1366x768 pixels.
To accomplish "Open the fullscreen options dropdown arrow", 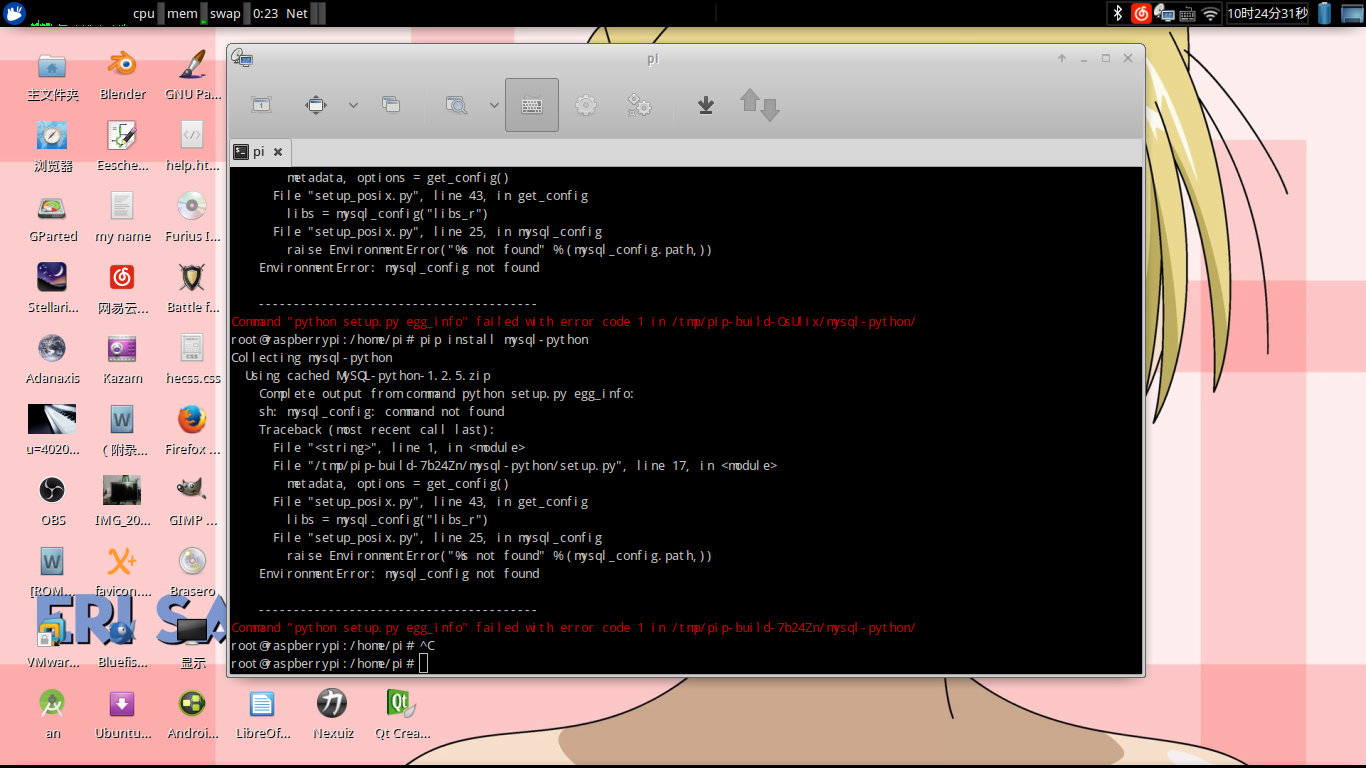I will 353,105.
